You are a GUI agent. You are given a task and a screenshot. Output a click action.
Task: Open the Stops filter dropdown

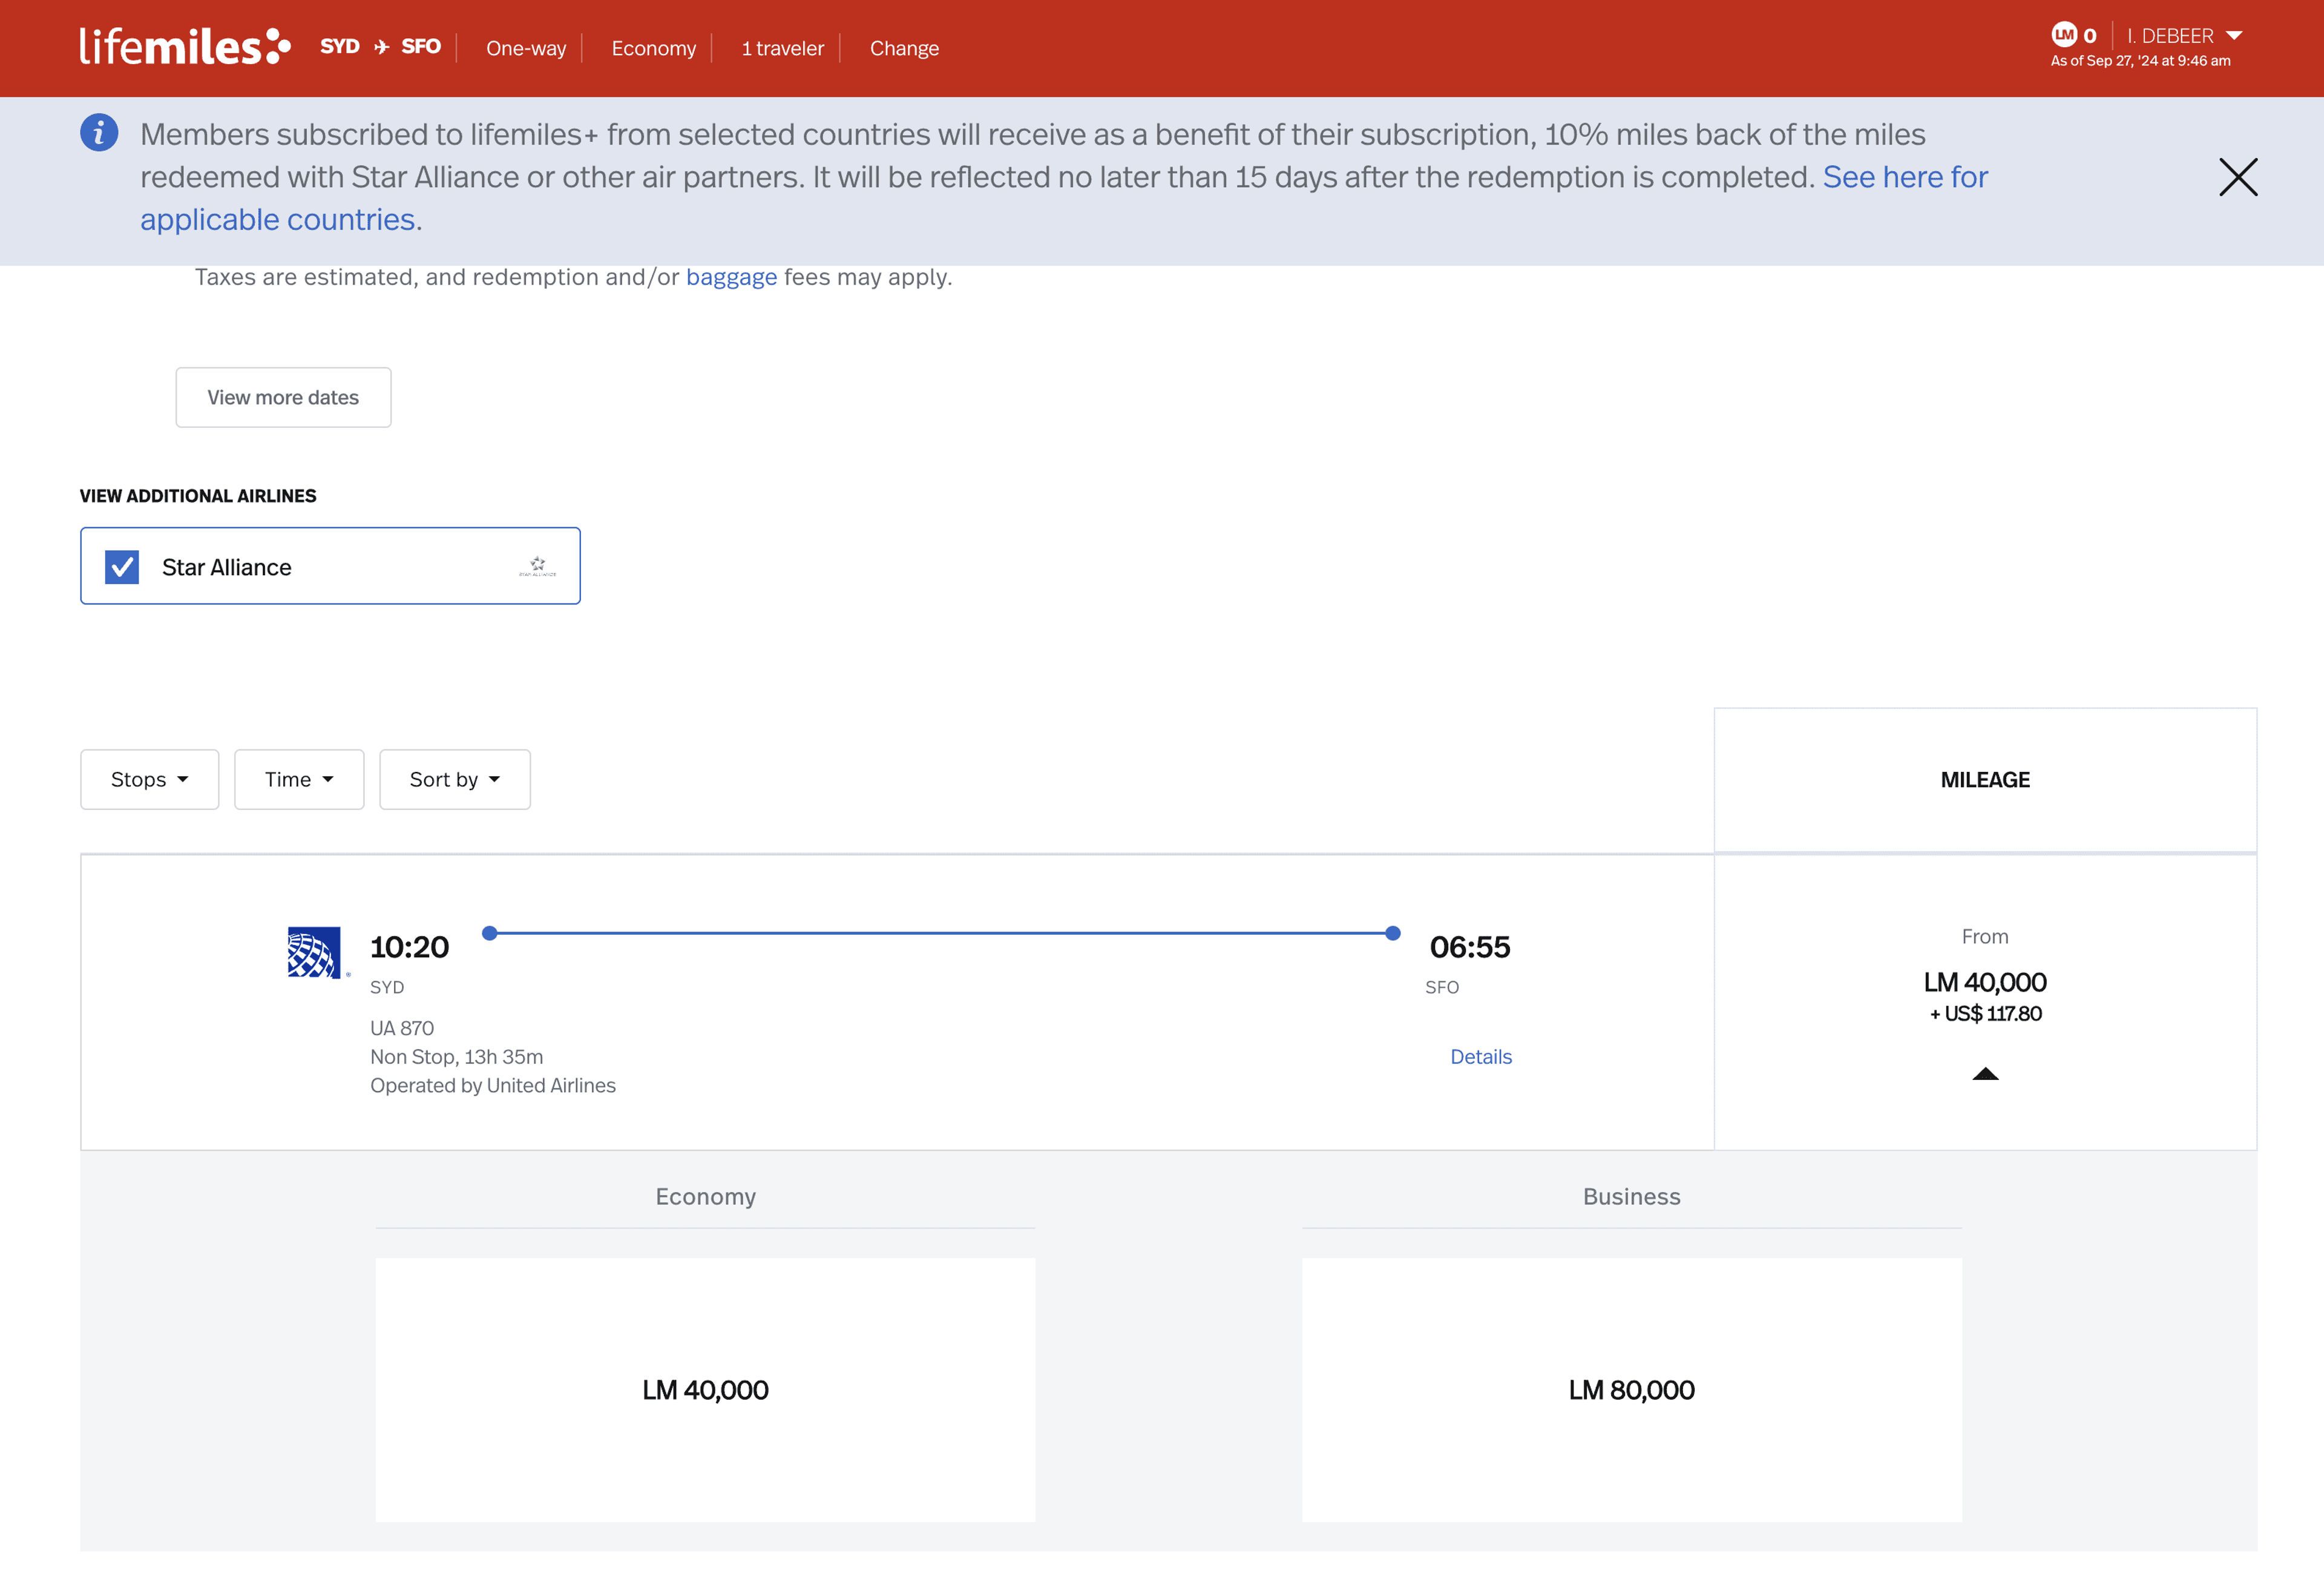(150, 779)
